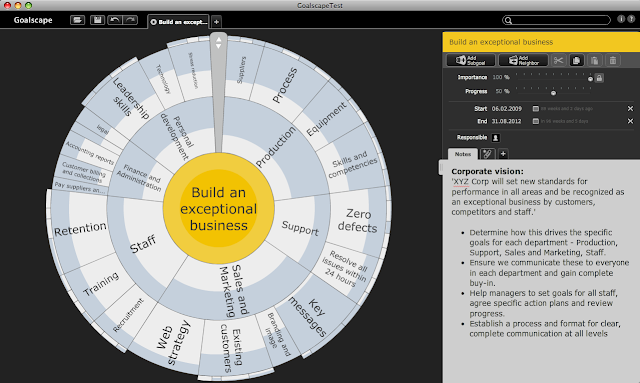The height and width of the screenshot is (383, 640).
Task: Select the Zero defects subgoal
Action: click(358, 220)
